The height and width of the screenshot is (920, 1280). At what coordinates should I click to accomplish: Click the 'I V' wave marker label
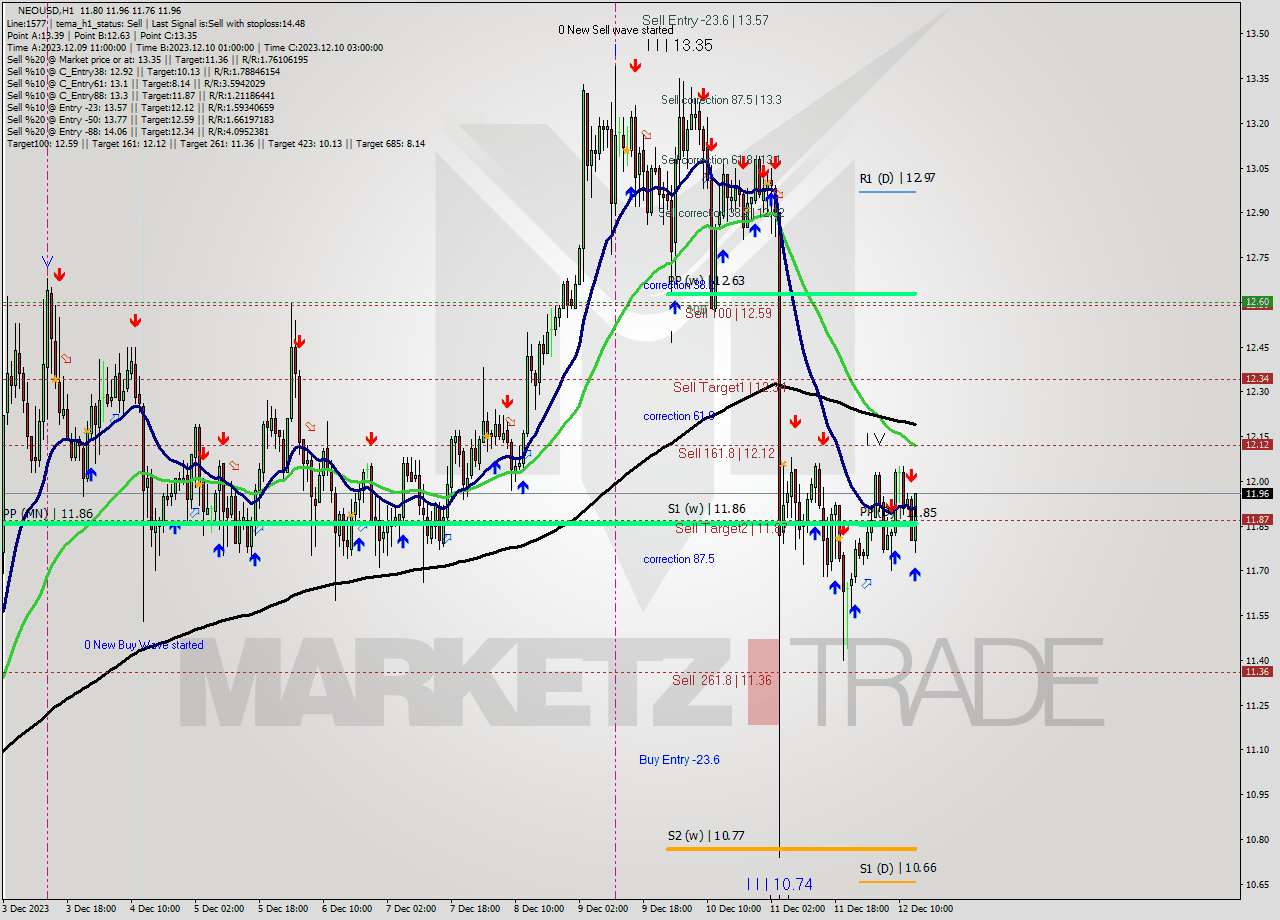pos(875,439)
